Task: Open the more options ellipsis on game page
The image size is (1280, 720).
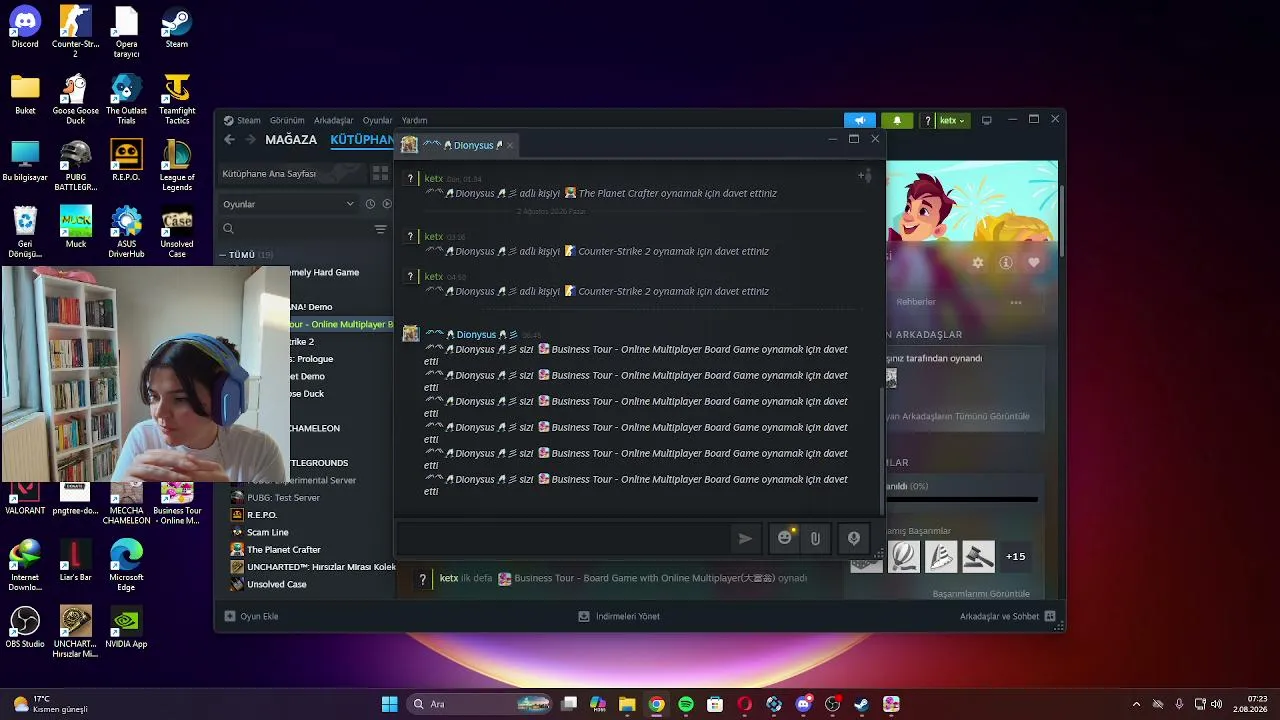Action: click(x=1016, y=302)
